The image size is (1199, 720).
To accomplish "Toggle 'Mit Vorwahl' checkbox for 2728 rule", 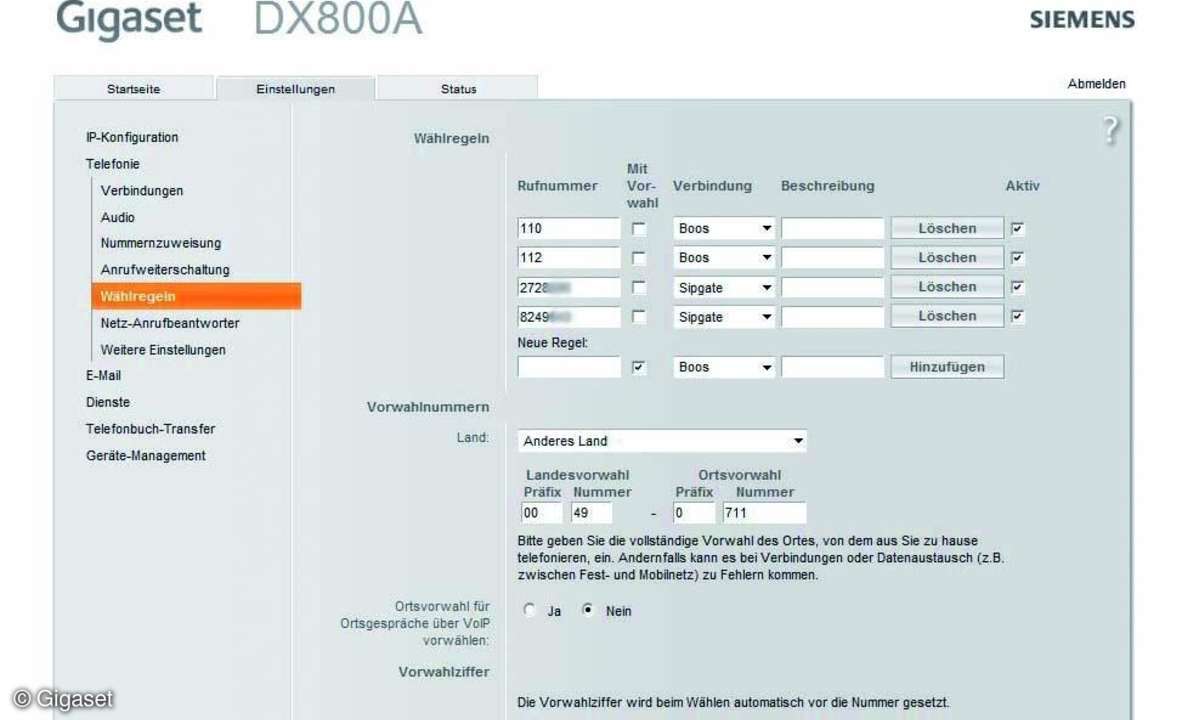I will (638, 287).
